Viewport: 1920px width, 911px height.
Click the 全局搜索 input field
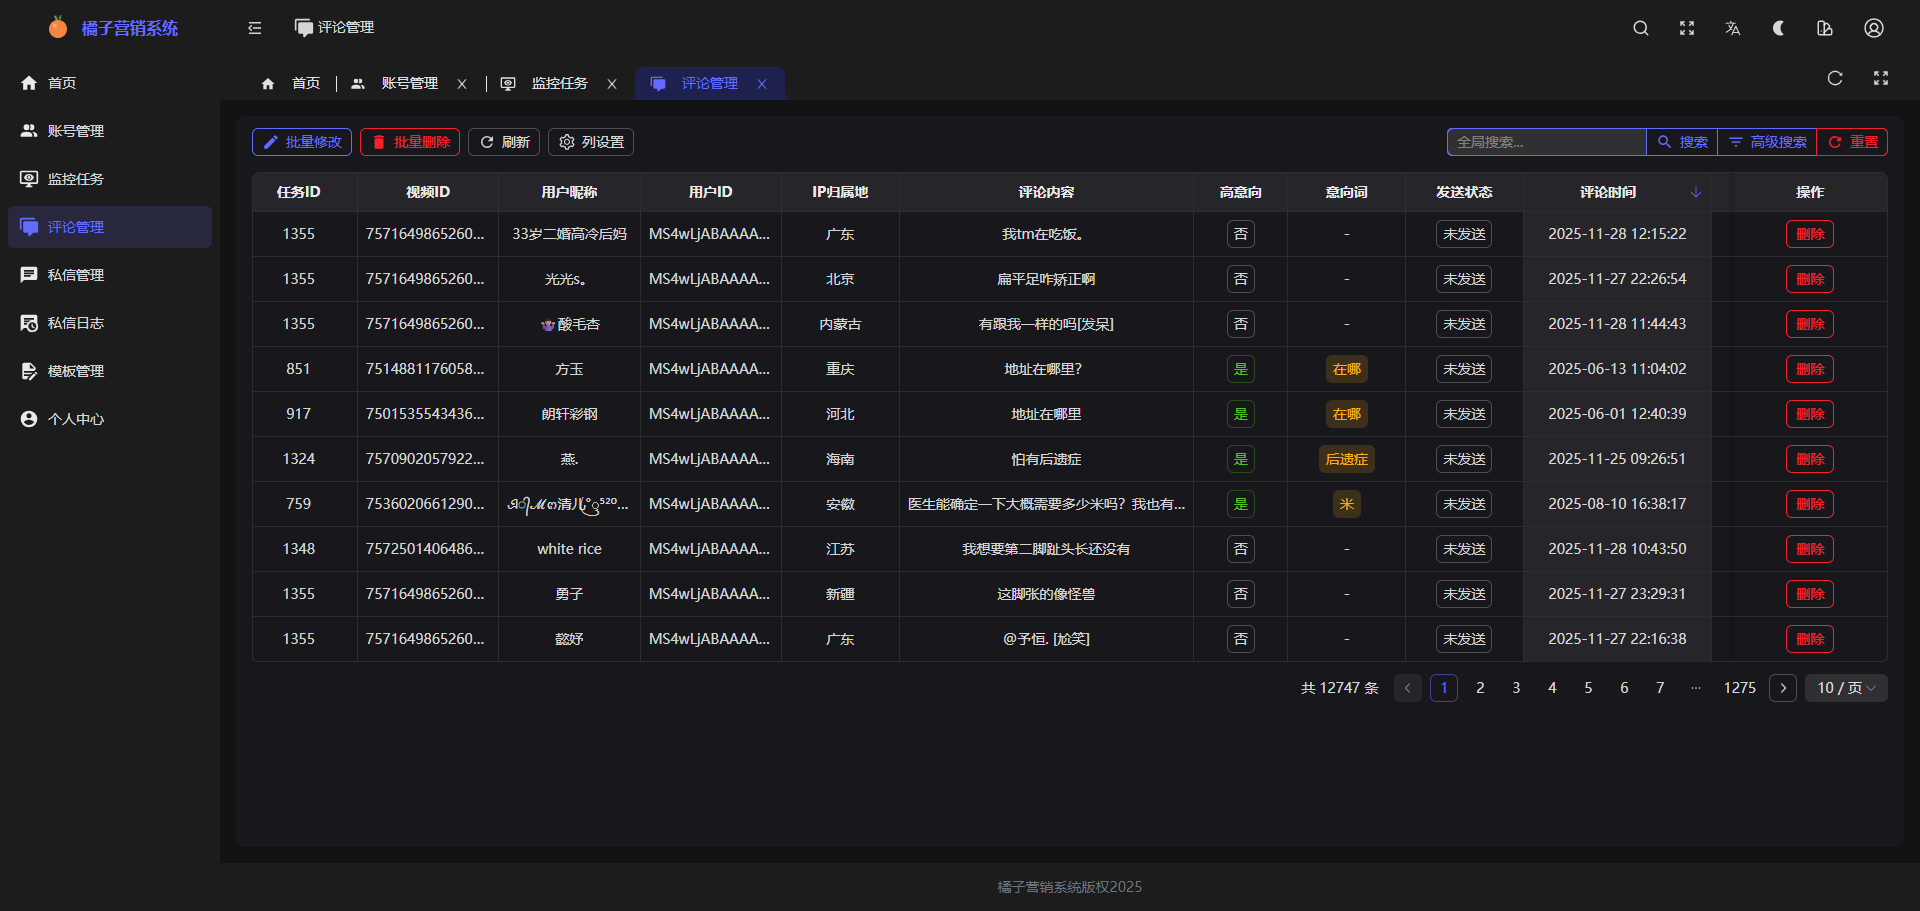click(x=1546, y=142)
